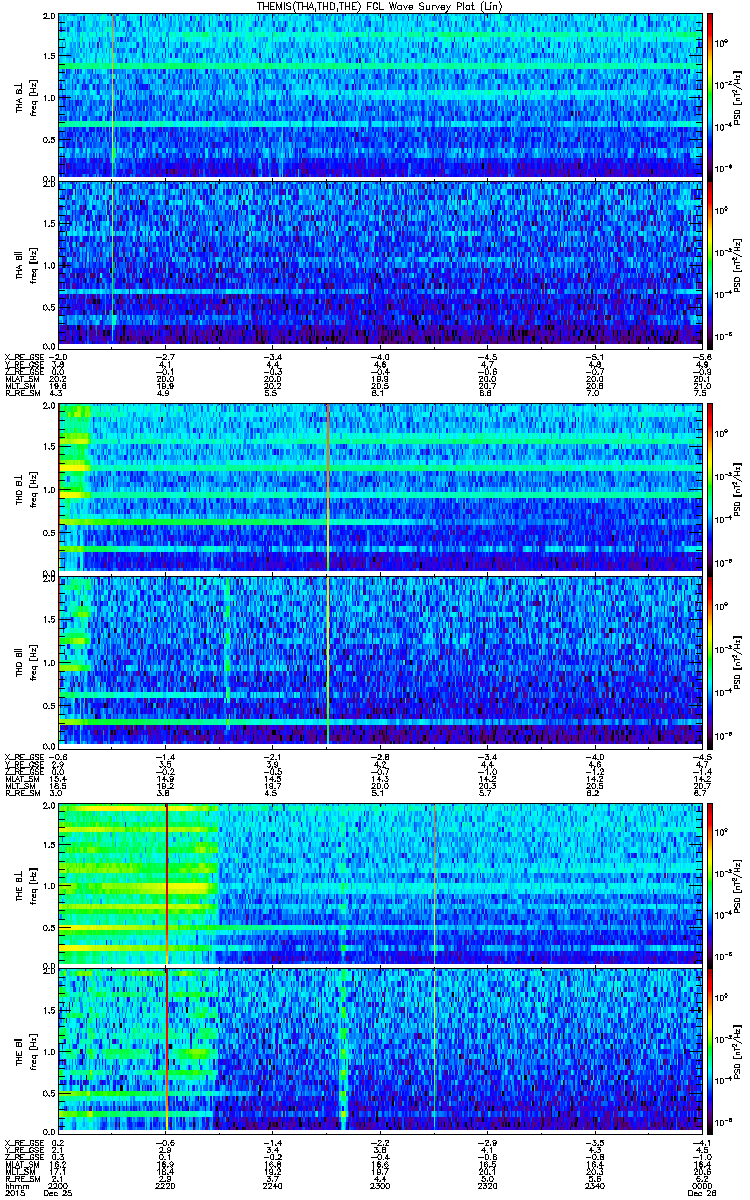Select the THA BL spectrogram panel
750x1200 pixels.
(380, 95)
